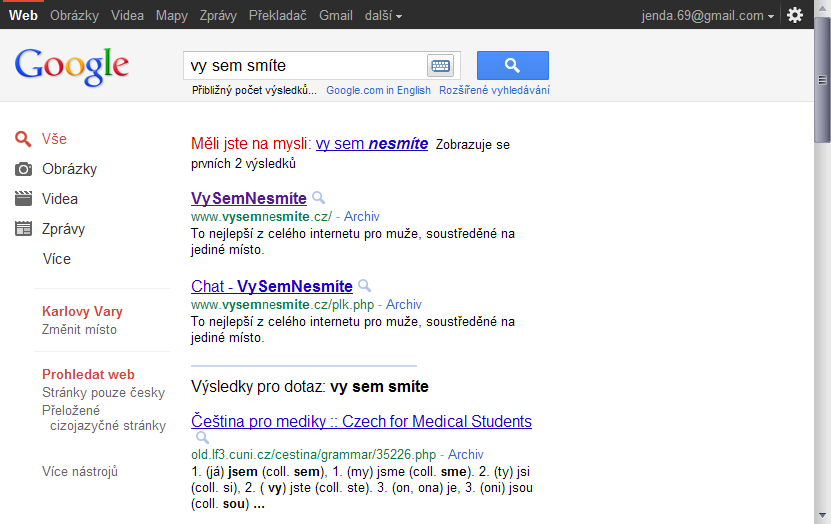Open Rozšířené vyhledávání link
The width and height of the screenshot is (831, 524).
[494, 90]
